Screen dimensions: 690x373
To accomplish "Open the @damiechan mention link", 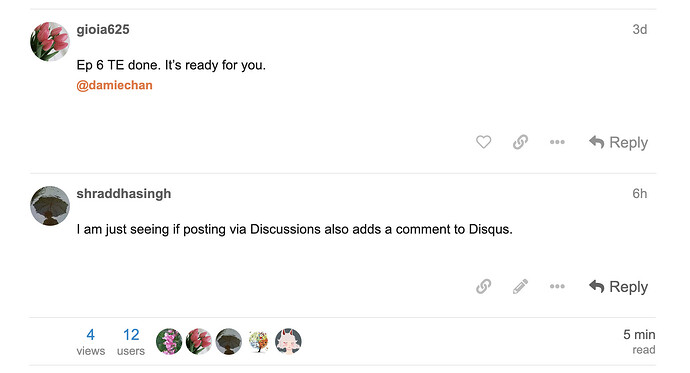I will [x=114, y=85].
